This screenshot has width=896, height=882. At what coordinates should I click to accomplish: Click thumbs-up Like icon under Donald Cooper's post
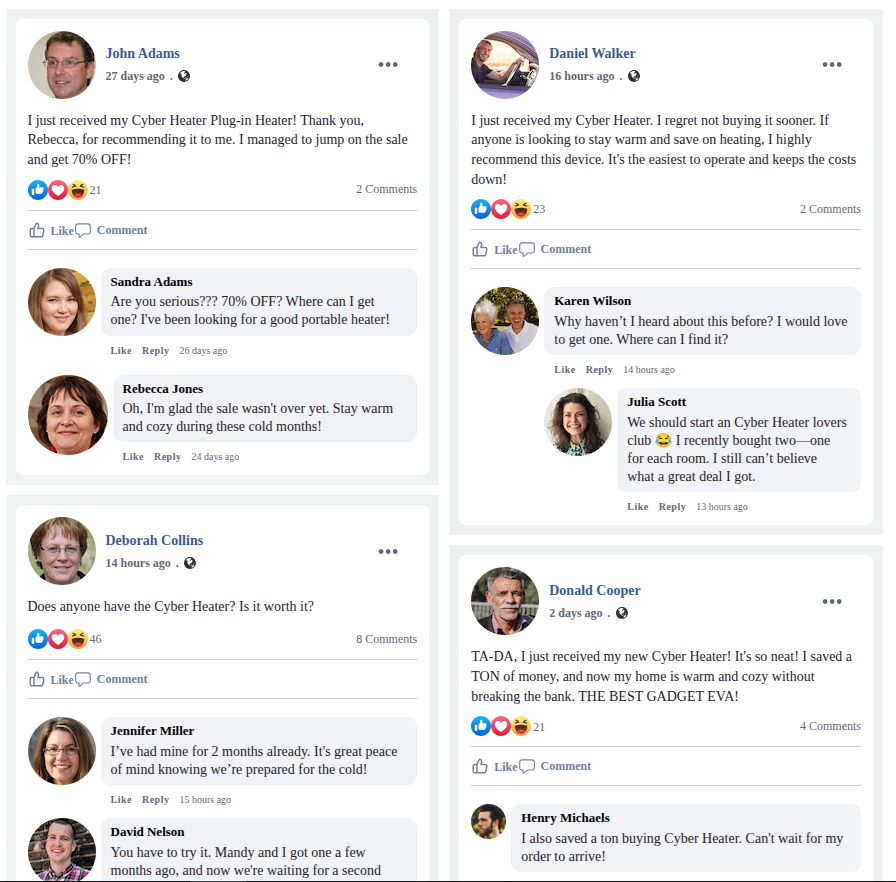tap(481, 767)
